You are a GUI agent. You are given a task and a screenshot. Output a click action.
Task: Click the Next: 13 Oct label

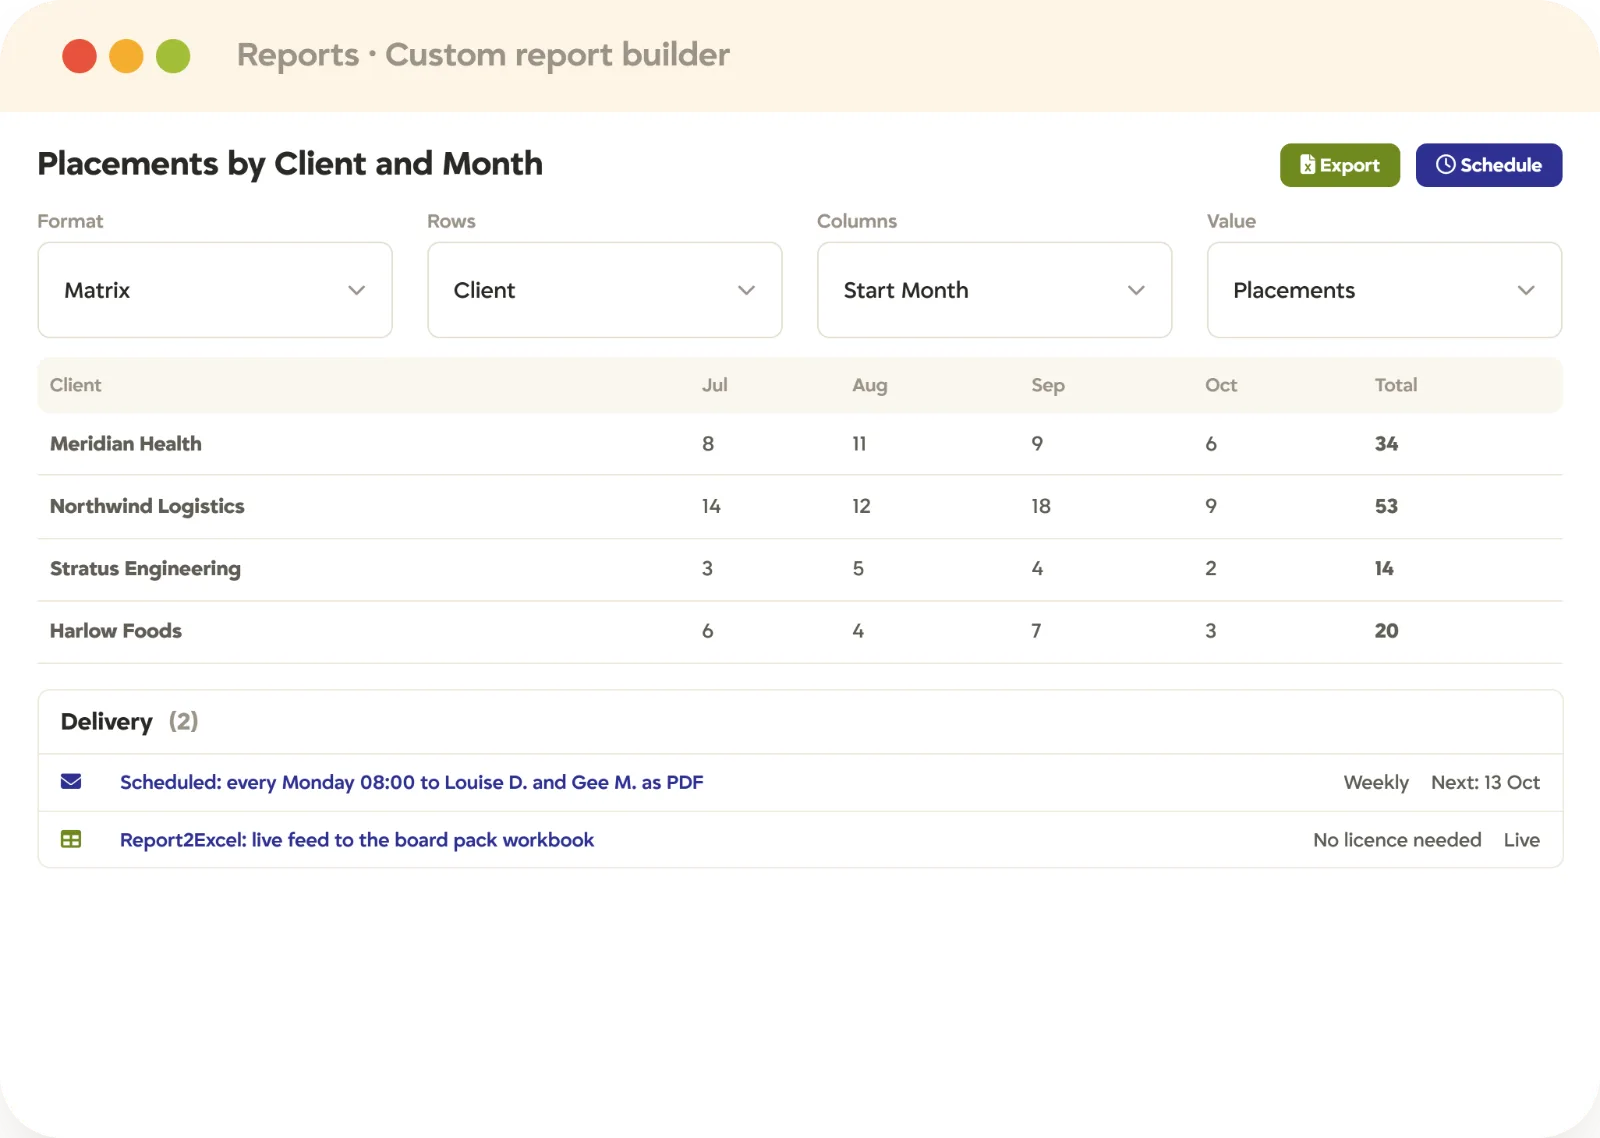coord(1485,782)
